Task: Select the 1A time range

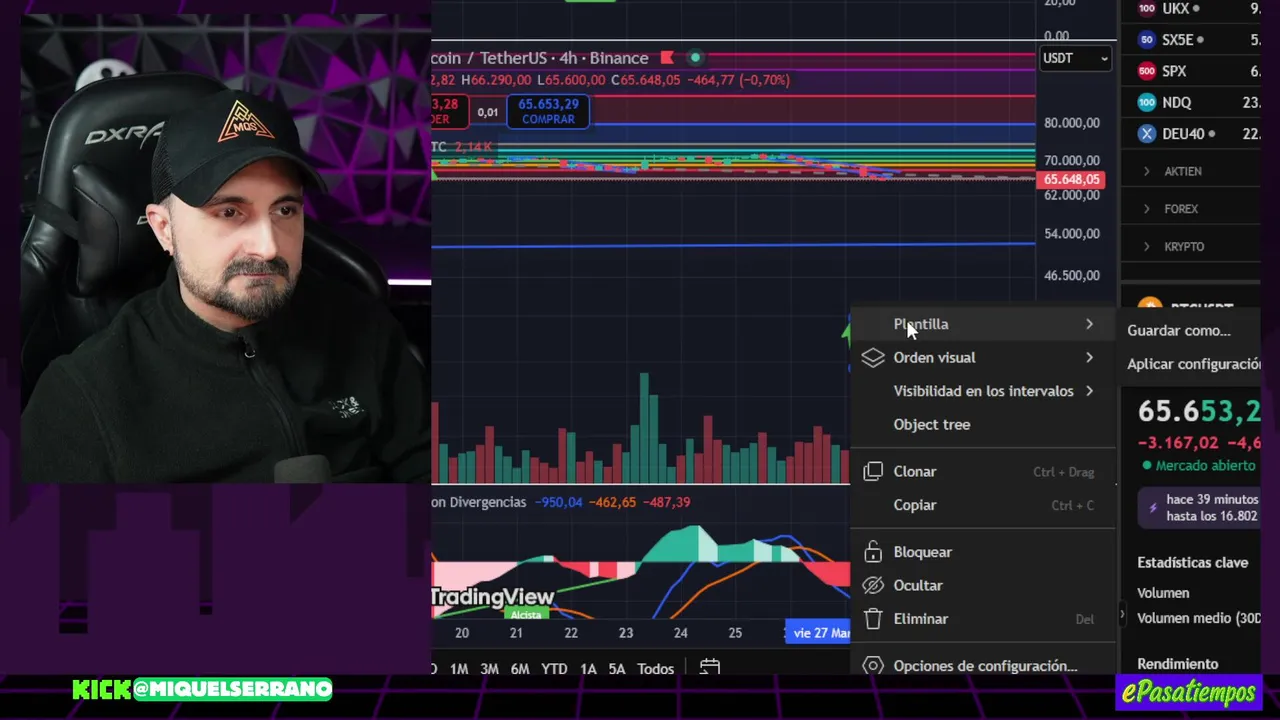Action: click(x=588, y=669)
